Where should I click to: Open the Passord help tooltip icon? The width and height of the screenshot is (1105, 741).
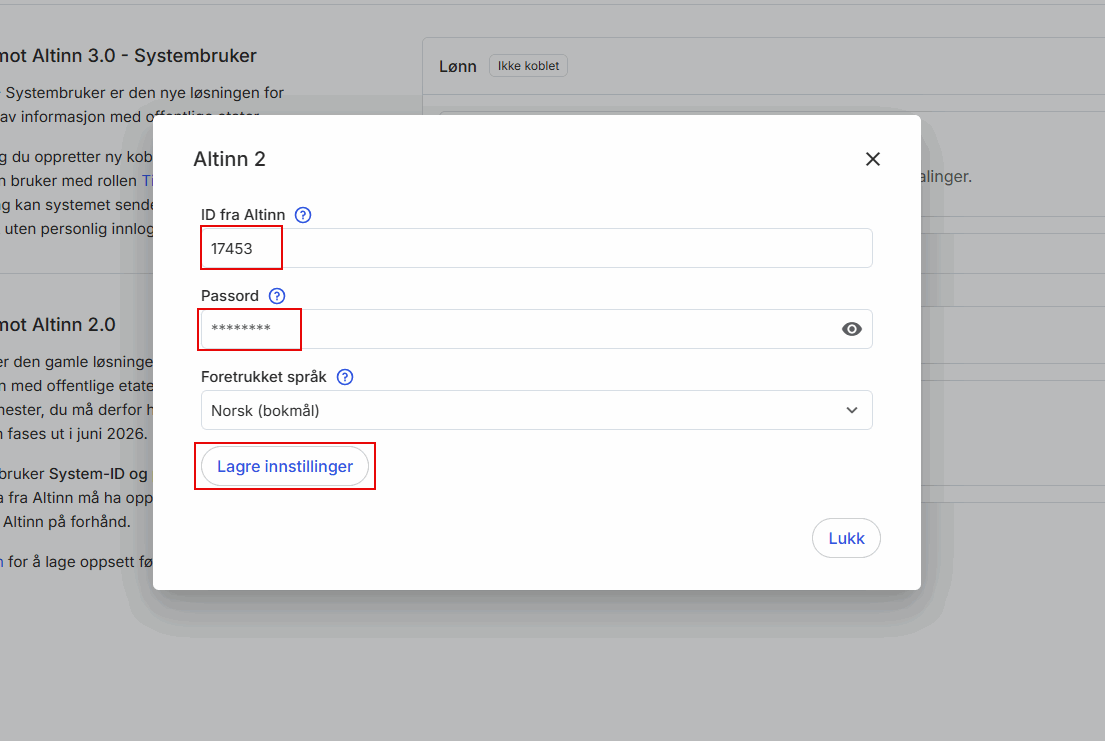click(277, 296)
